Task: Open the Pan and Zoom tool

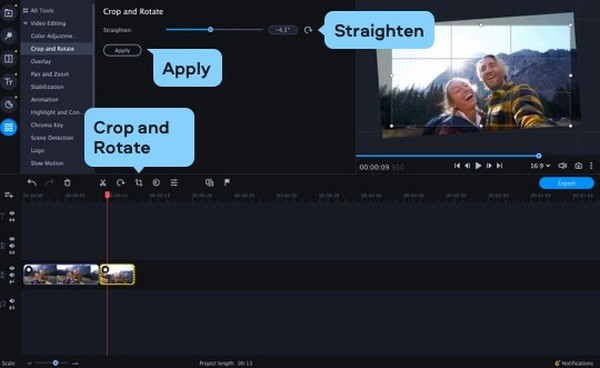Action: coord(50,74)
